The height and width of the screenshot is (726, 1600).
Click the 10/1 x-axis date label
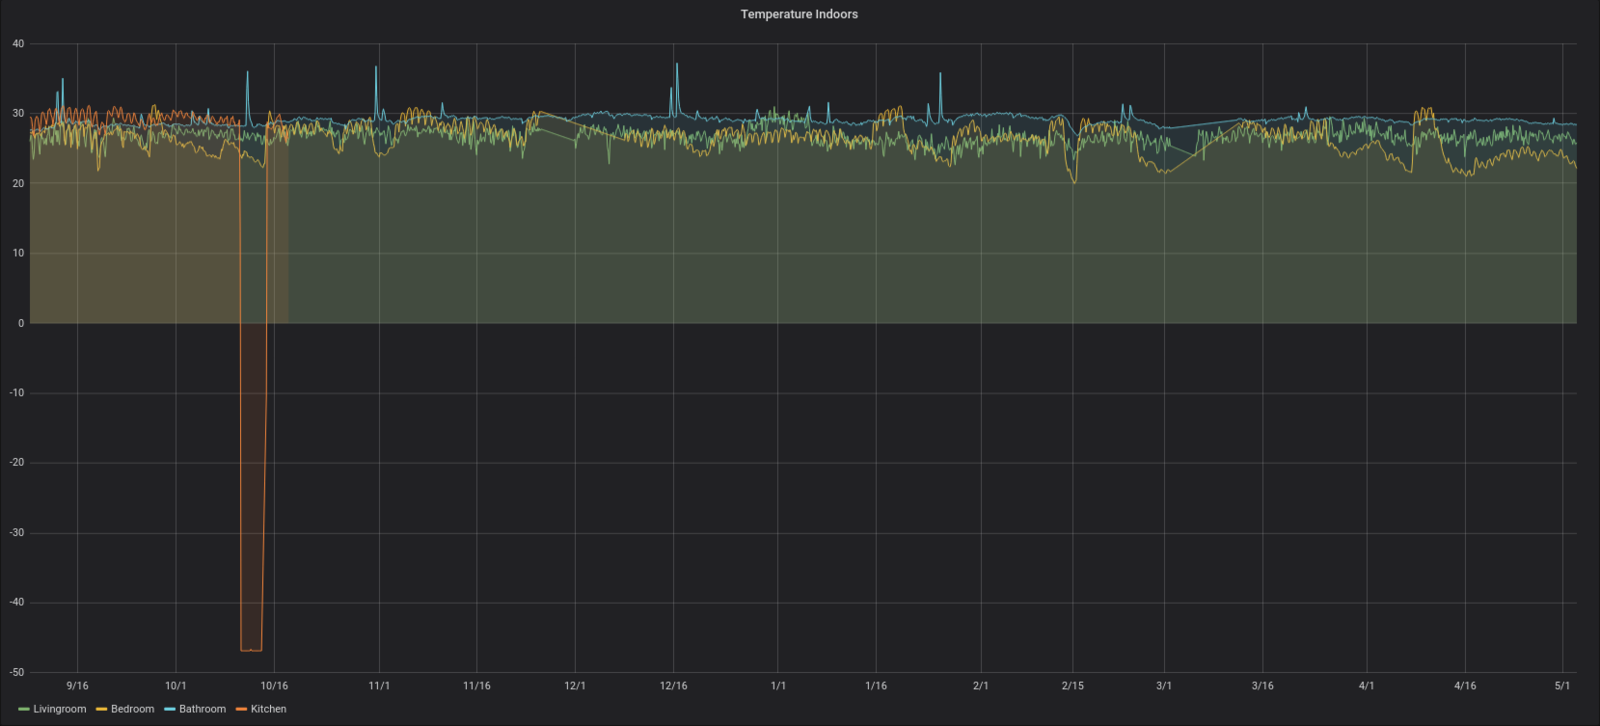coord(176,686)
